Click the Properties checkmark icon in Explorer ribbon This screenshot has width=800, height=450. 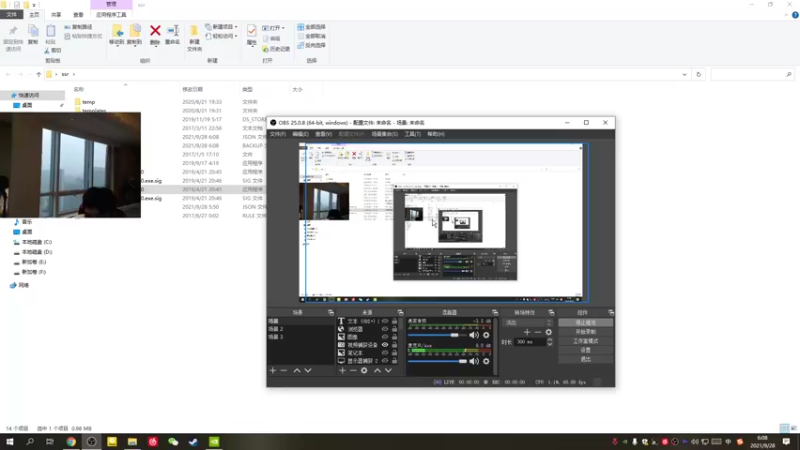point(252,32)
